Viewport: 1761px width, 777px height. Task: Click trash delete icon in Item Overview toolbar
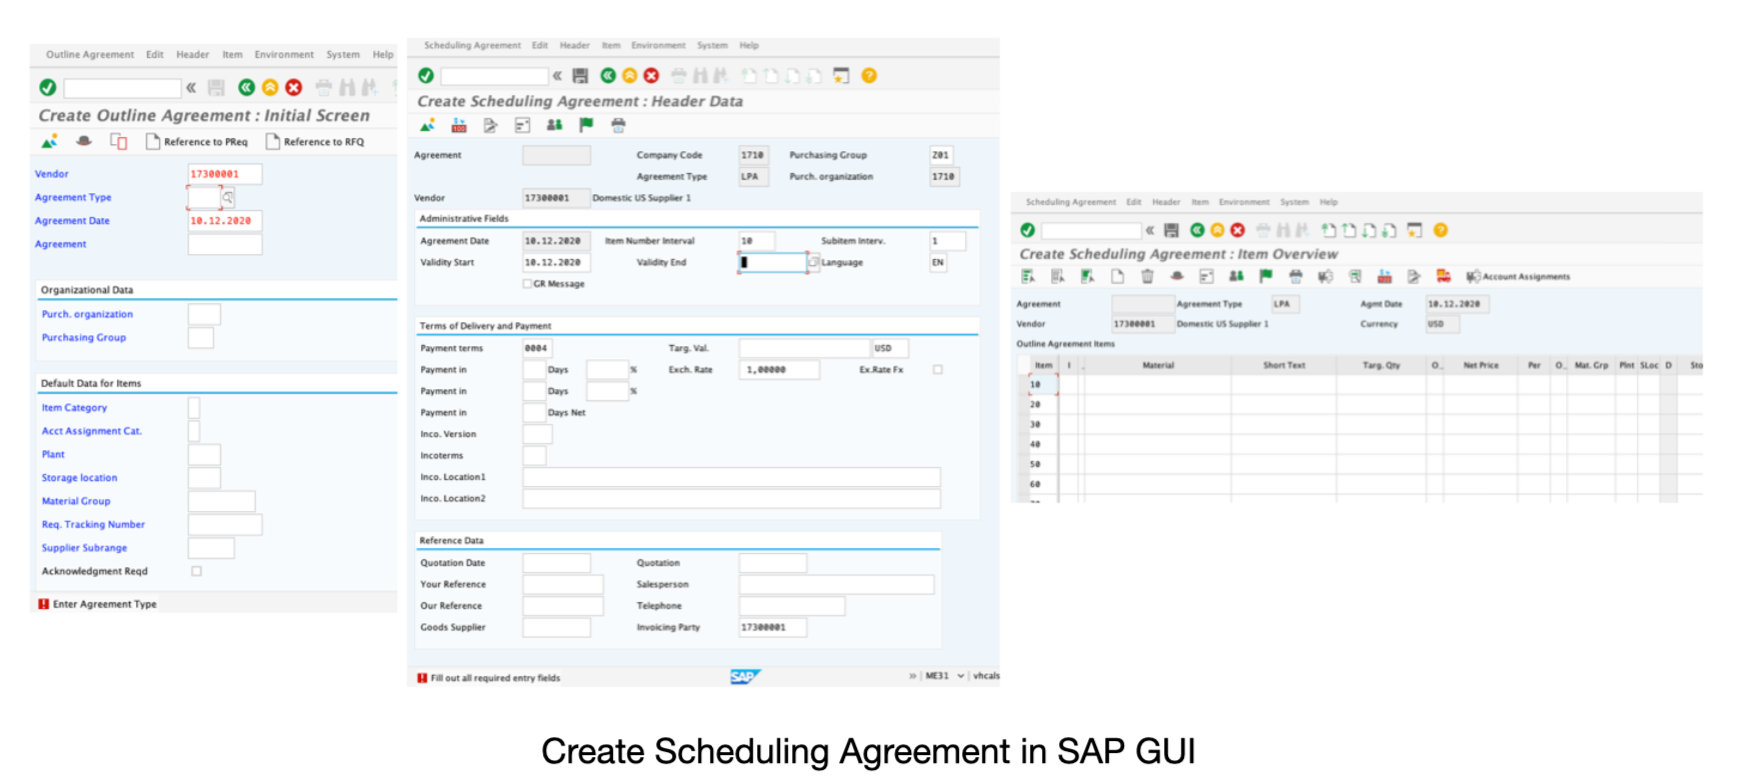pyautogui.click(x=1147, y=276)
